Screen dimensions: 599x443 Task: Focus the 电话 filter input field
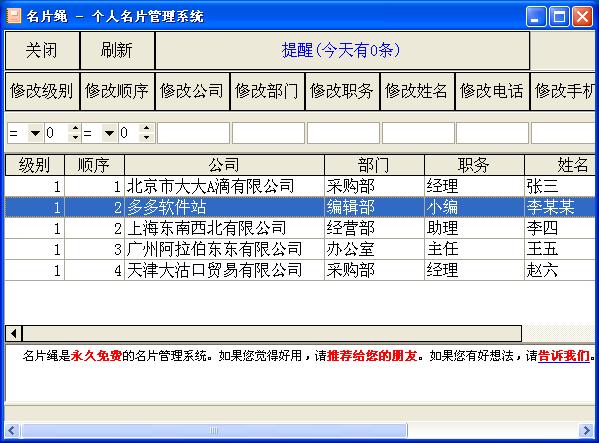coord(492,133)
